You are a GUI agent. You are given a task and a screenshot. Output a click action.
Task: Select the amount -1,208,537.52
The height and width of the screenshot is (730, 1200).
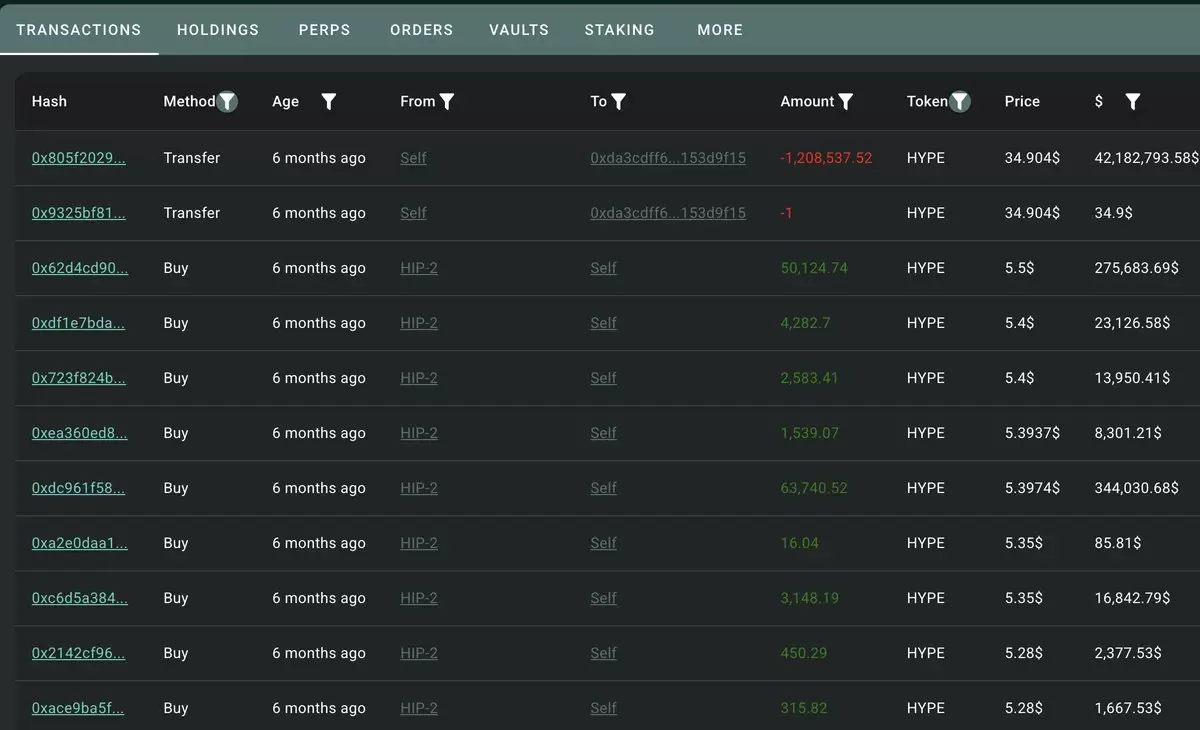(x=826, y=158)
